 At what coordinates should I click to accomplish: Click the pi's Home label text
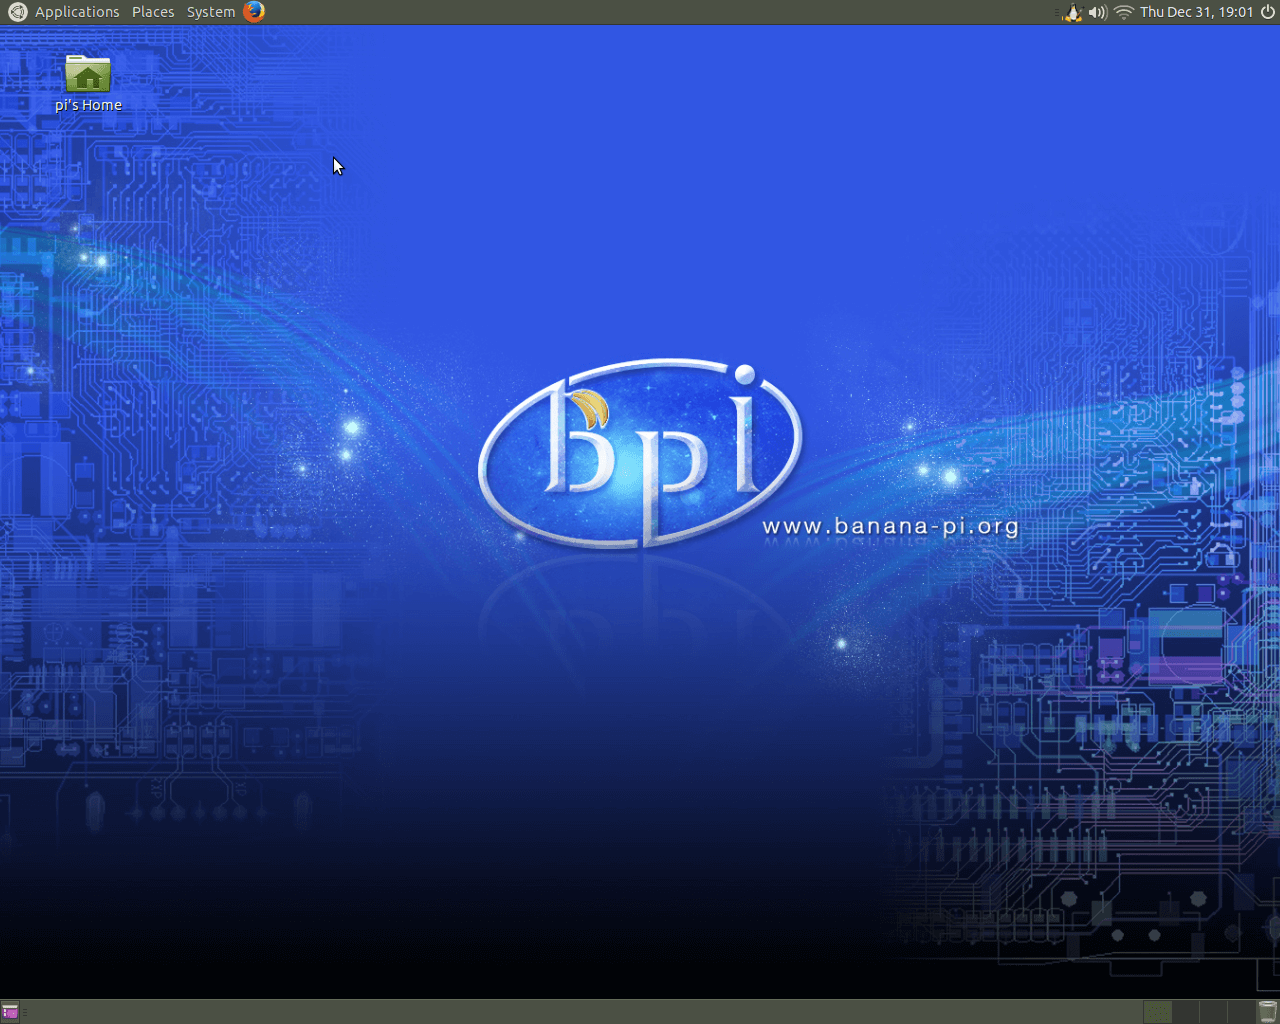(x=88, y=104)
